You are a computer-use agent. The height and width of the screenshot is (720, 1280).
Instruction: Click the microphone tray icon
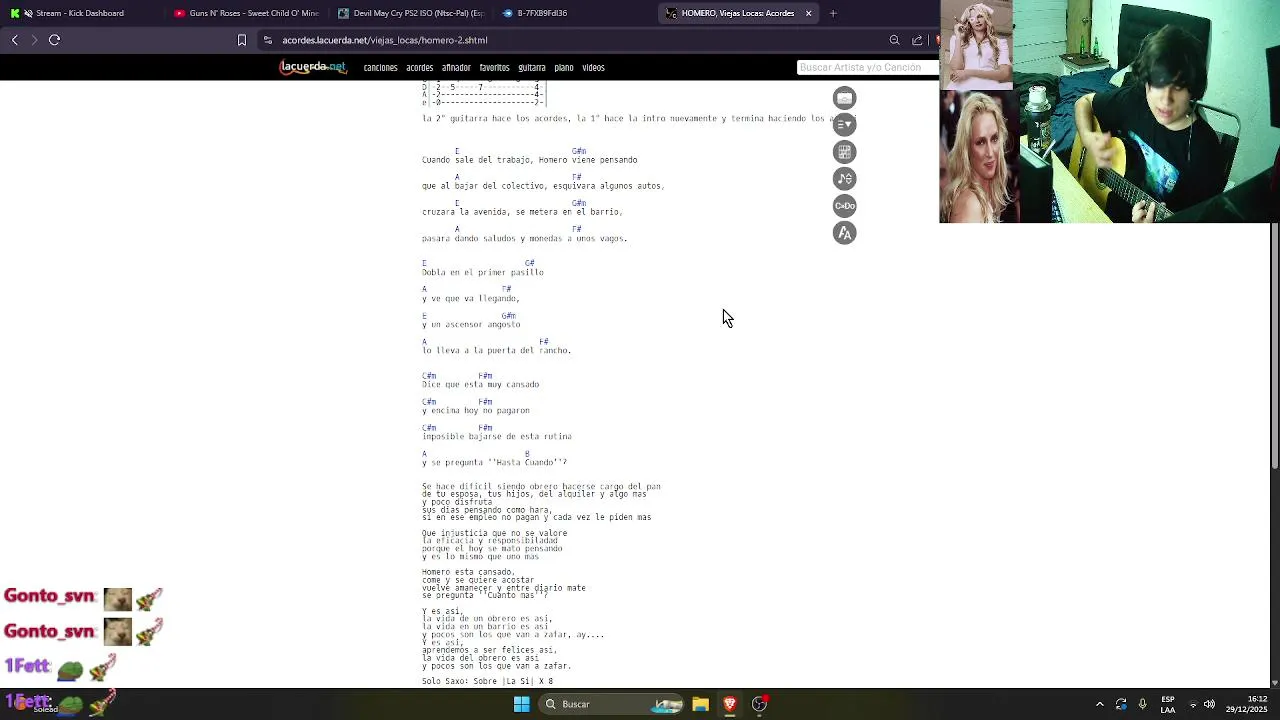[x=1142, y=704]
